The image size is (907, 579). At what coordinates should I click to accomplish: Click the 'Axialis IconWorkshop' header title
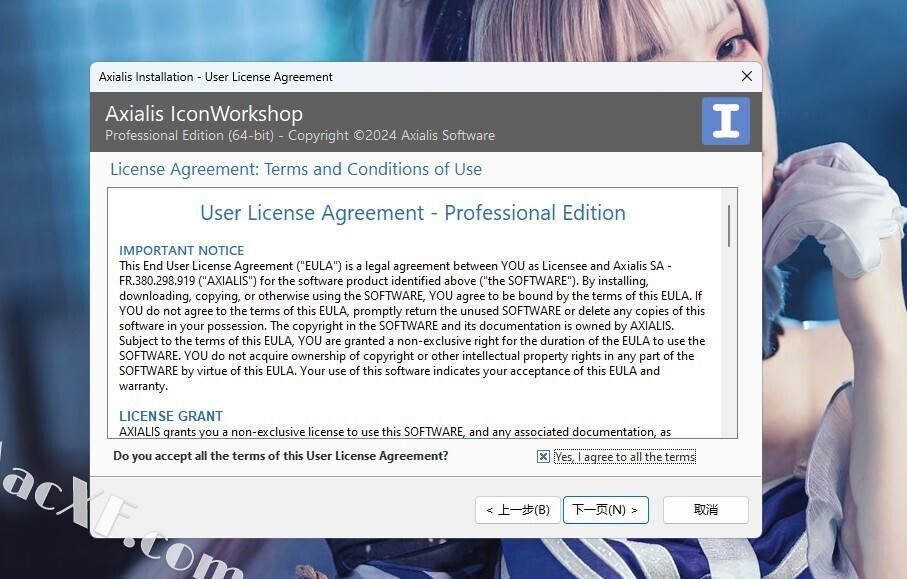tap(204, 113)
